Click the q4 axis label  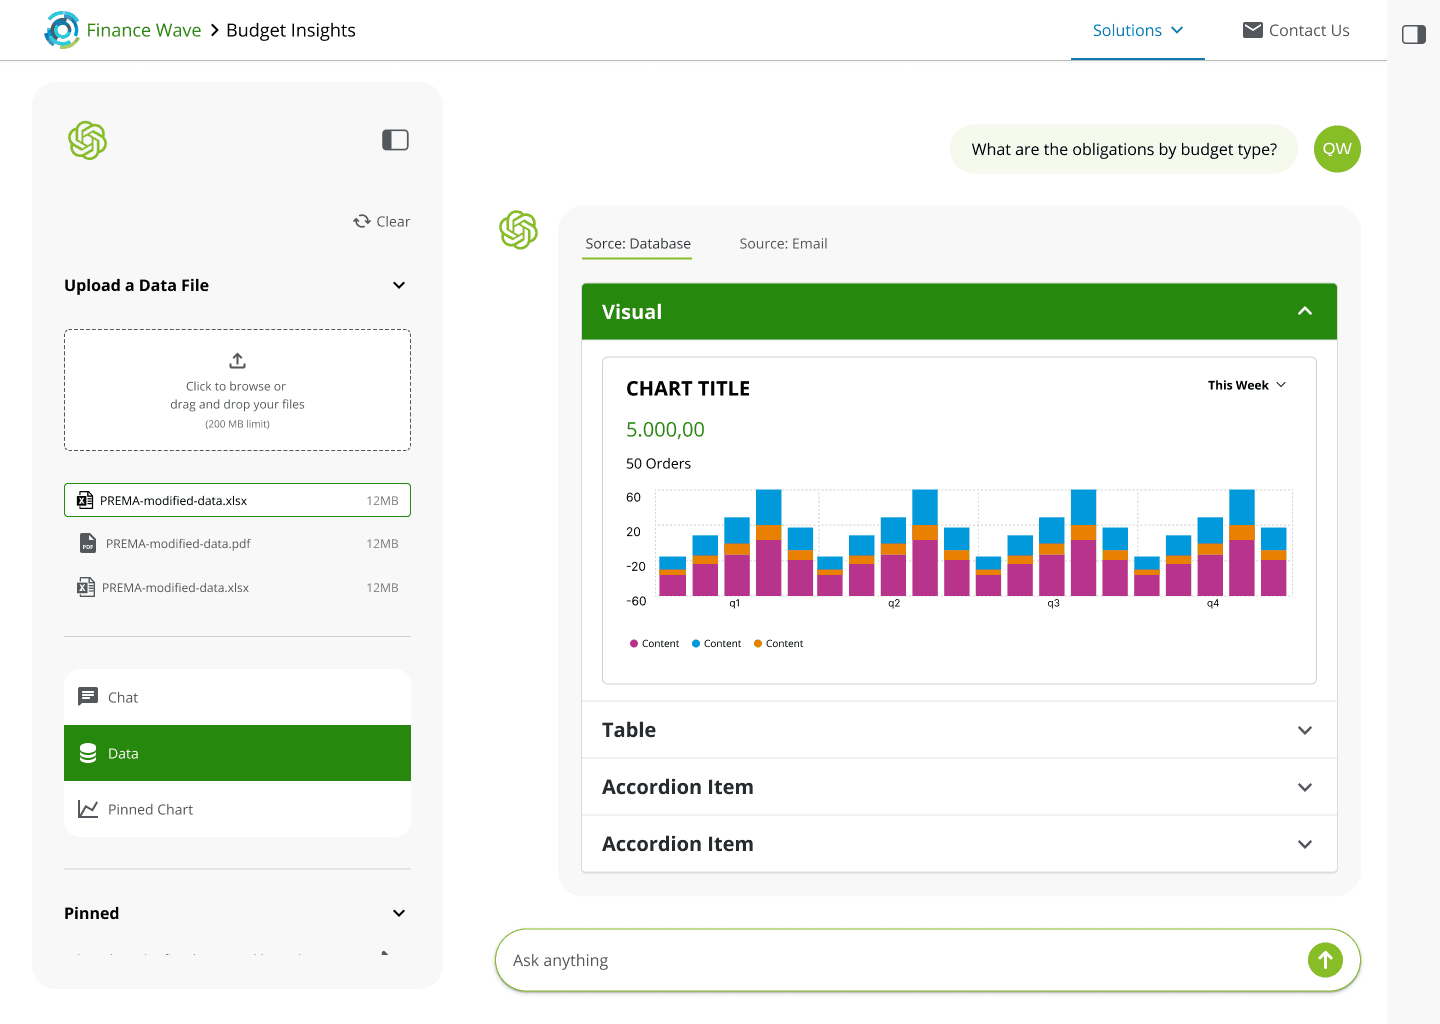tap(1213, 604)
